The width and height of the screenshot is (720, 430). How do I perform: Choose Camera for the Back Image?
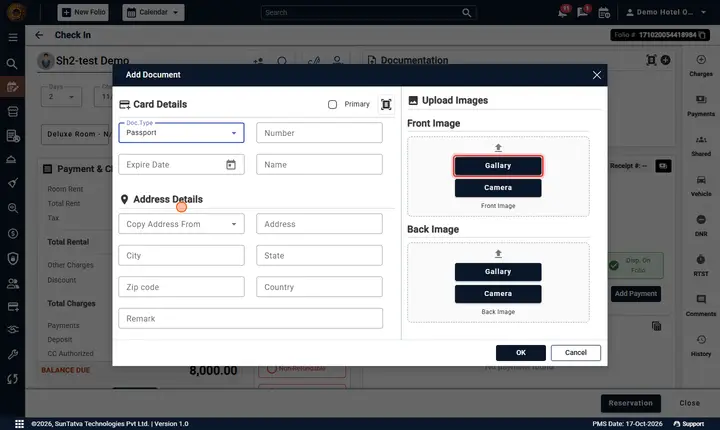click(x=498, y=294)
